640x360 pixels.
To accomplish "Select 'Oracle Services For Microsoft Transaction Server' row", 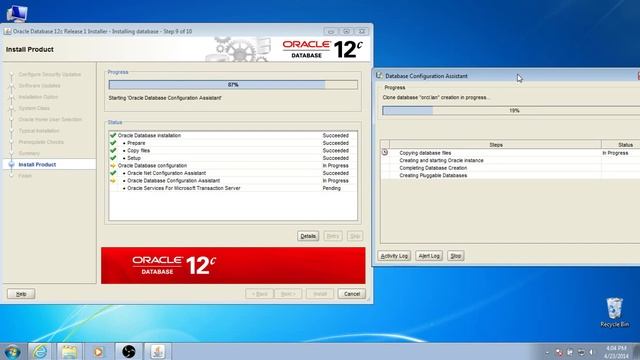I will 233,188.
